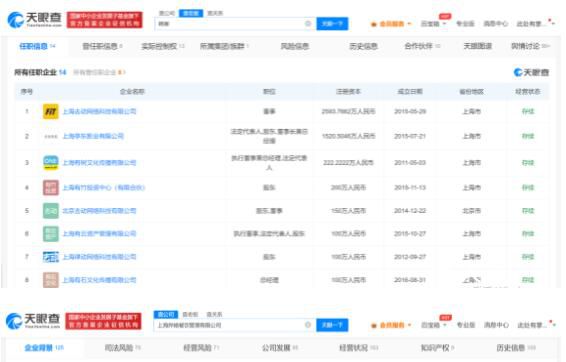566x362 pixels.
Task: Select 查关系 search mode in the lower header
Action: pyautogui.click(x=214, y=314)
